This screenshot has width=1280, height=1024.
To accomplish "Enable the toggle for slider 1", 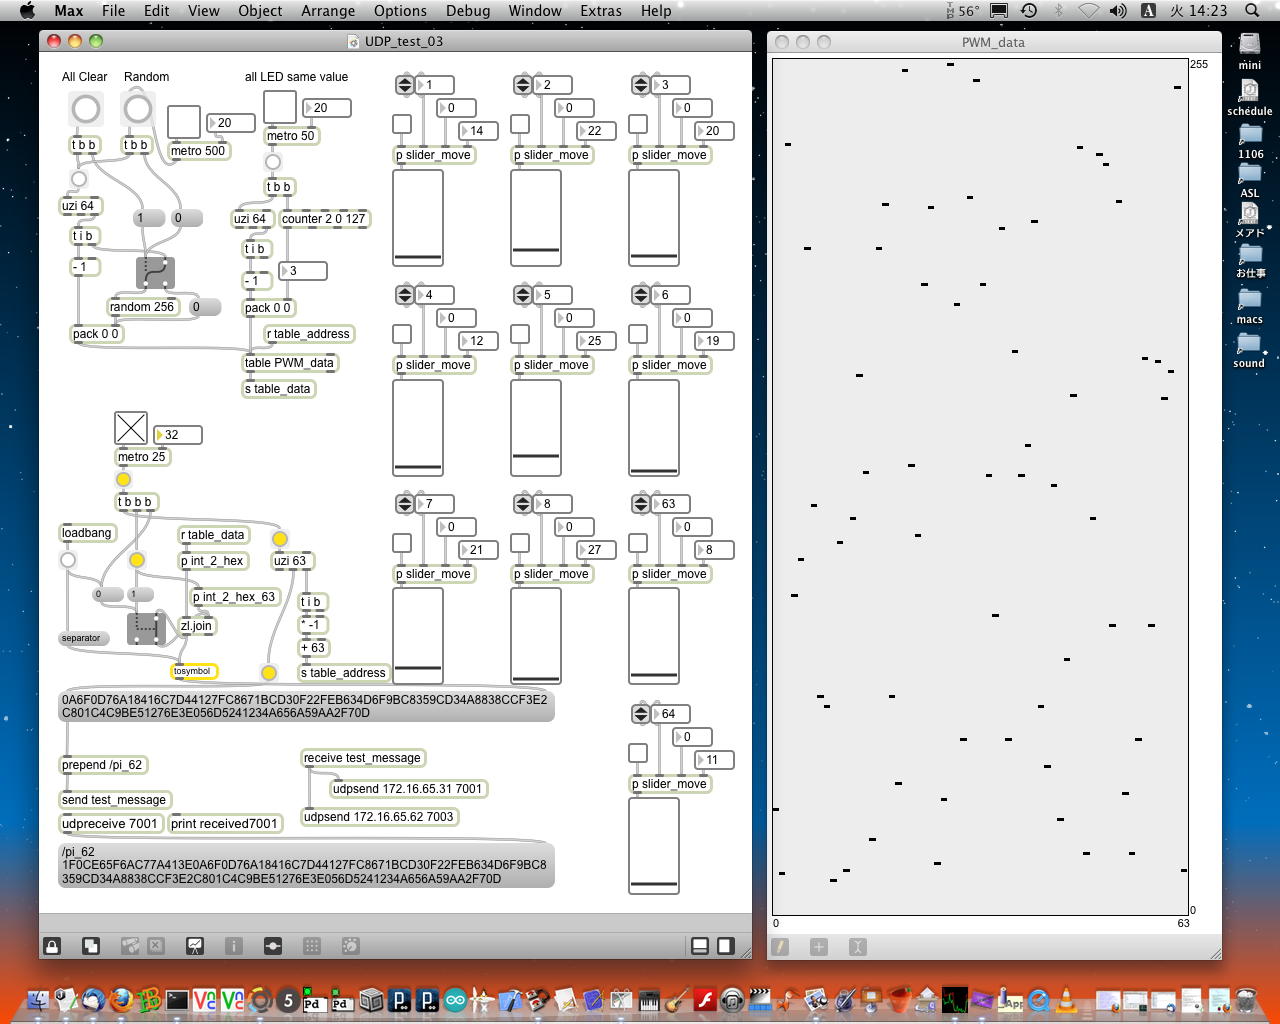I will (x=402, y=124).
